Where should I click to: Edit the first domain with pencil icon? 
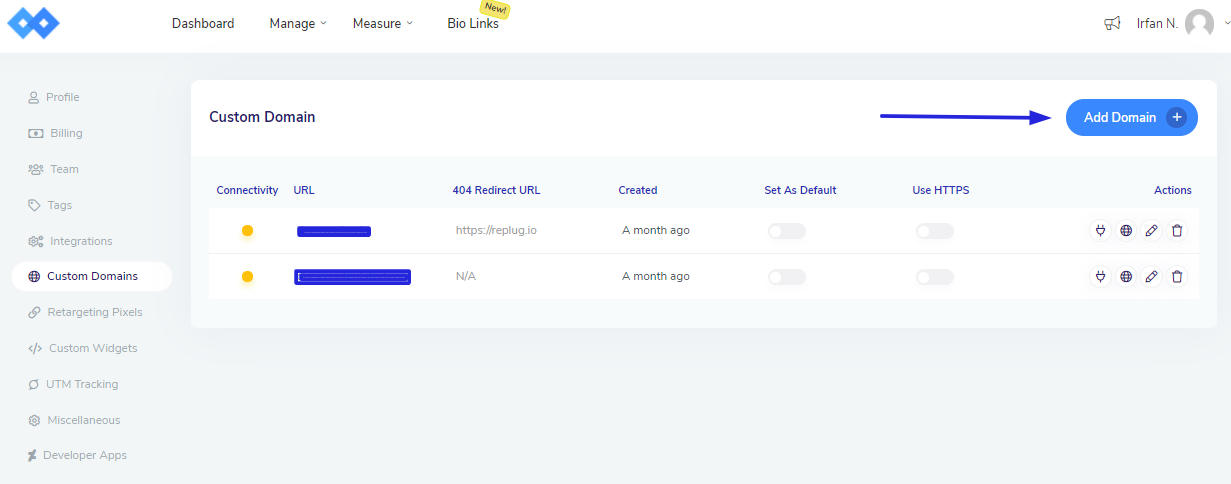[x=1151, y=231]
